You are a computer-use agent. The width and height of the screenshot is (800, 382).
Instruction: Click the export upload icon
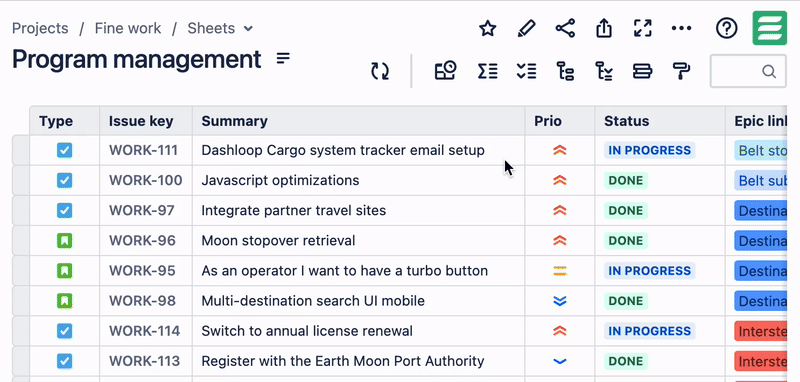(x=604, y=28)
